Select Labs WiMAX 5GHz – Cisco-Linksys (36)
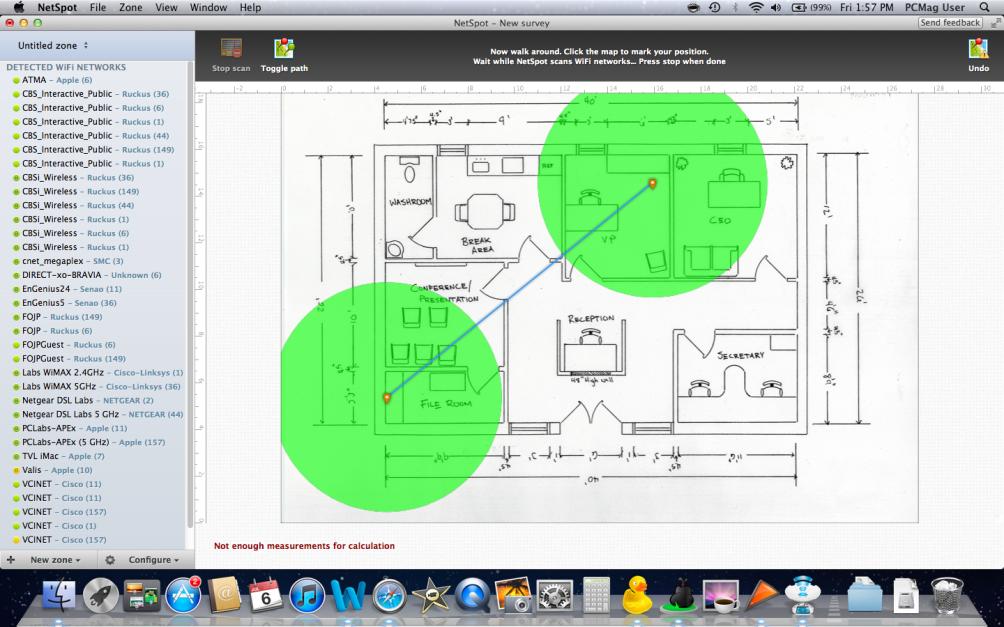Screen dimensions: 1004x627 [x=101, y=387]
